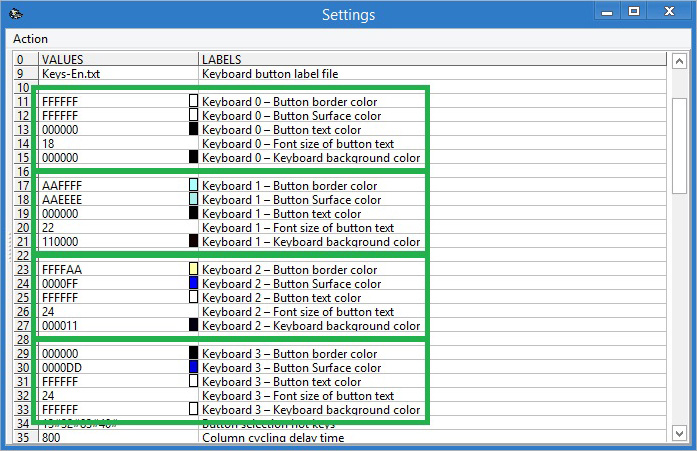The height and width of the screenshot is (451, 697).
Task: Click Keyboard 1 Button text color swatch
Action: 193,212
